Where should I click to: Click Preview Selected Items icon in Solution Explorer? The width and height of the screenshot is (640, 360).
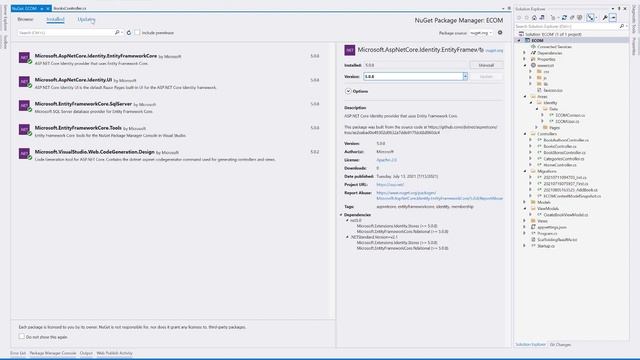(613, 18)
